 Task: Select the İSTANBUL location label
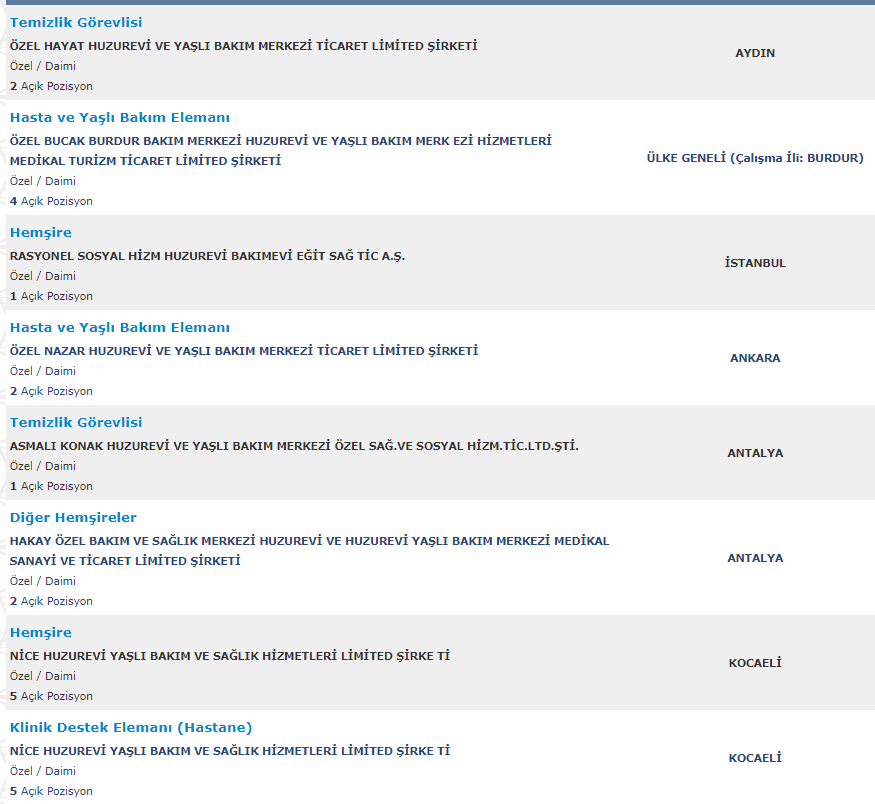[x=755, y=263]
